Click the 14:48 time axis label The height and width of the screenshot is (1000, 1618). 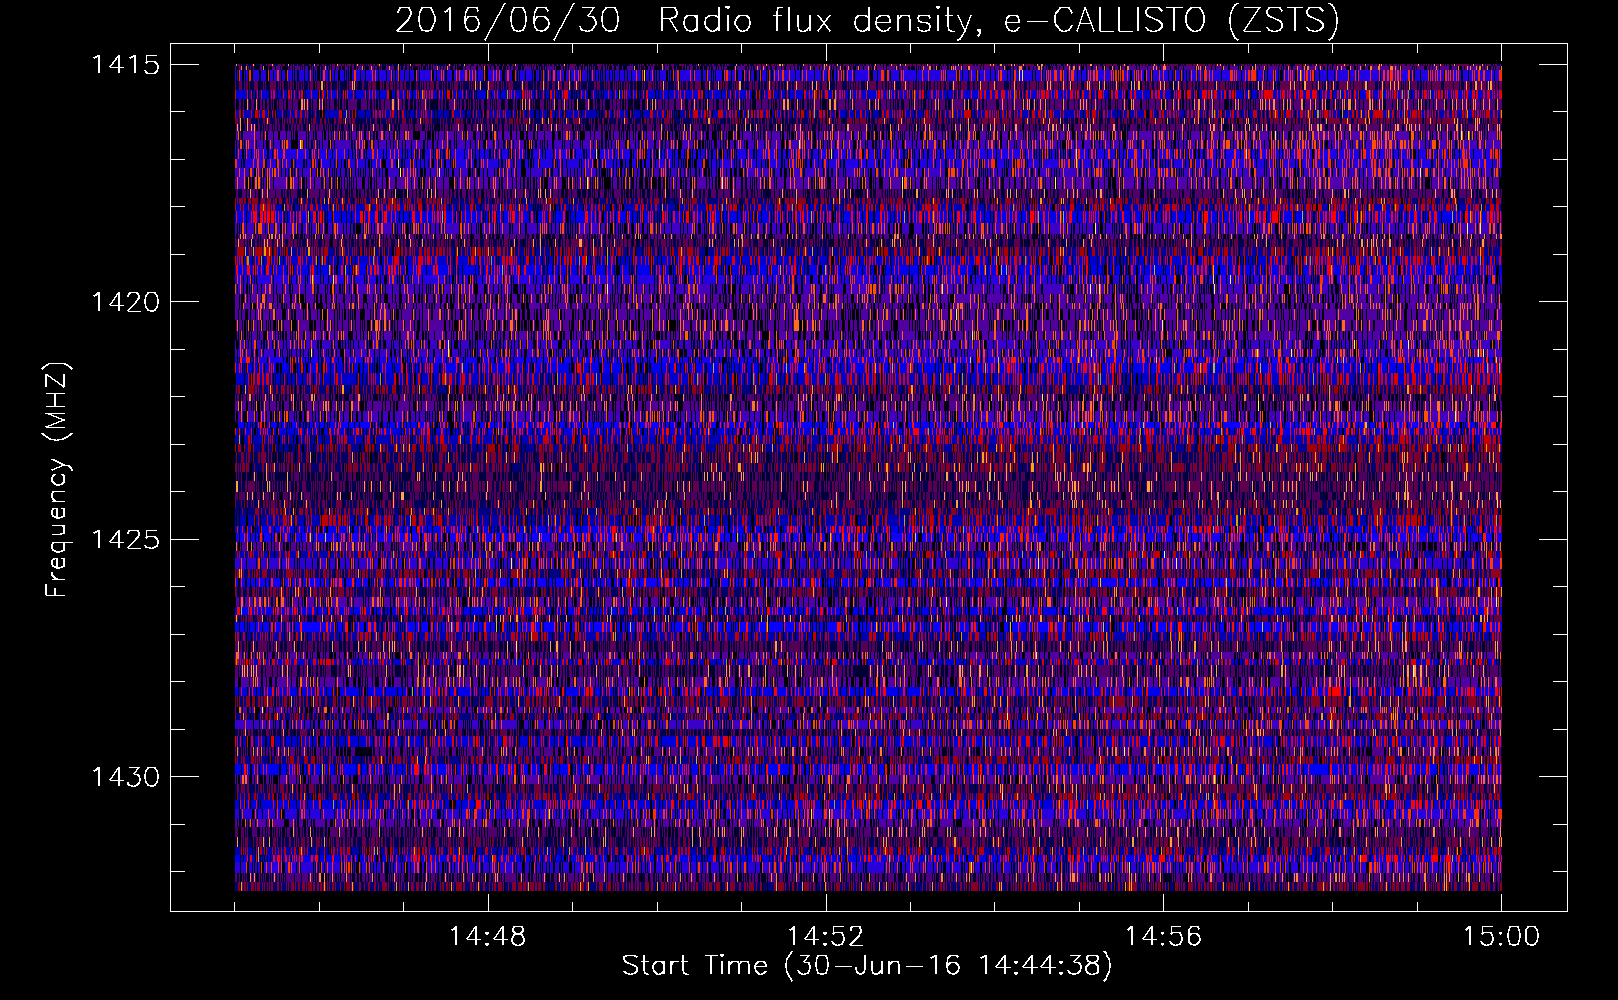click(487, 937)
